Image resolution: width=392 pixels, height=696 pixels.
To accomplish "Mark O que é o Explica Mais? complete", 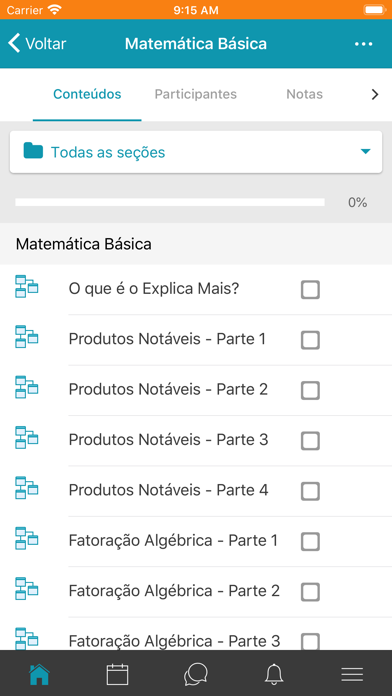I will pyautogui.click(x=310, y=290).
